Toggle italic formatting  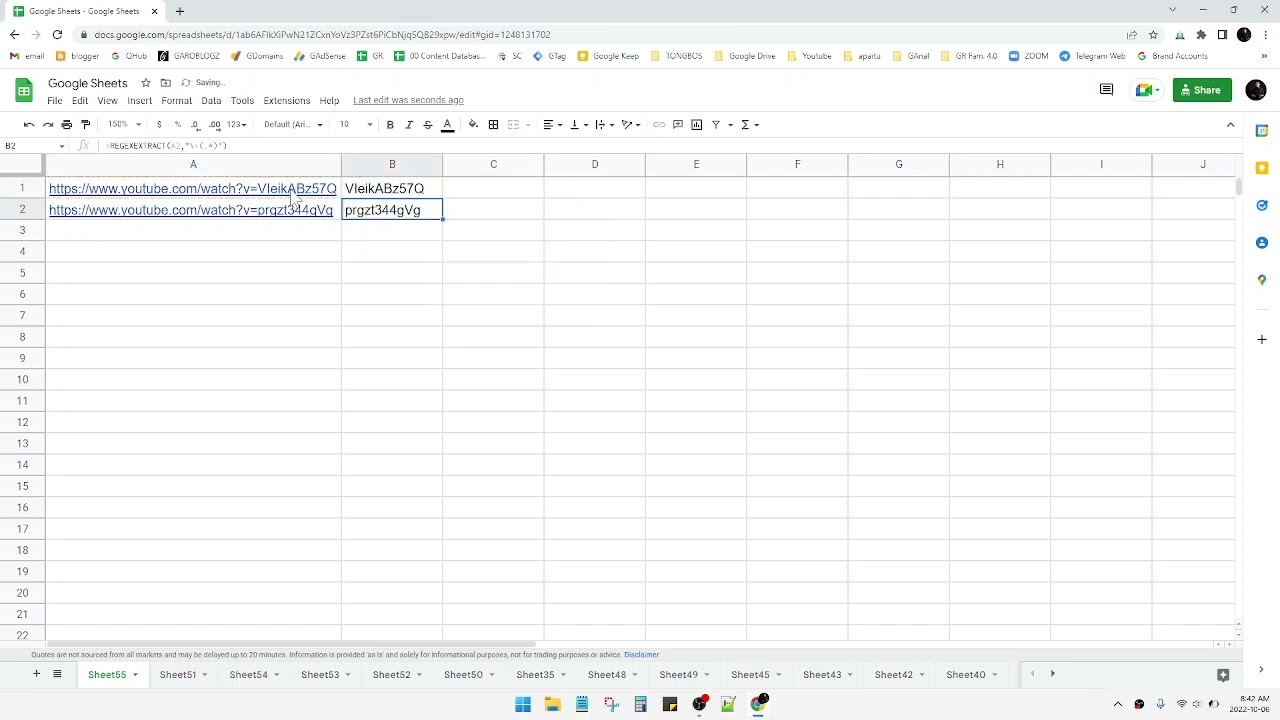point(409,125)
